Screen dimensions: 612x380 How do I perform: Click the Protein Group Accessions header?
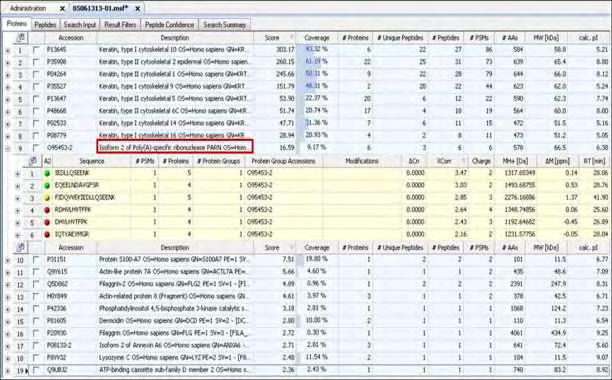tap(283, 161)
